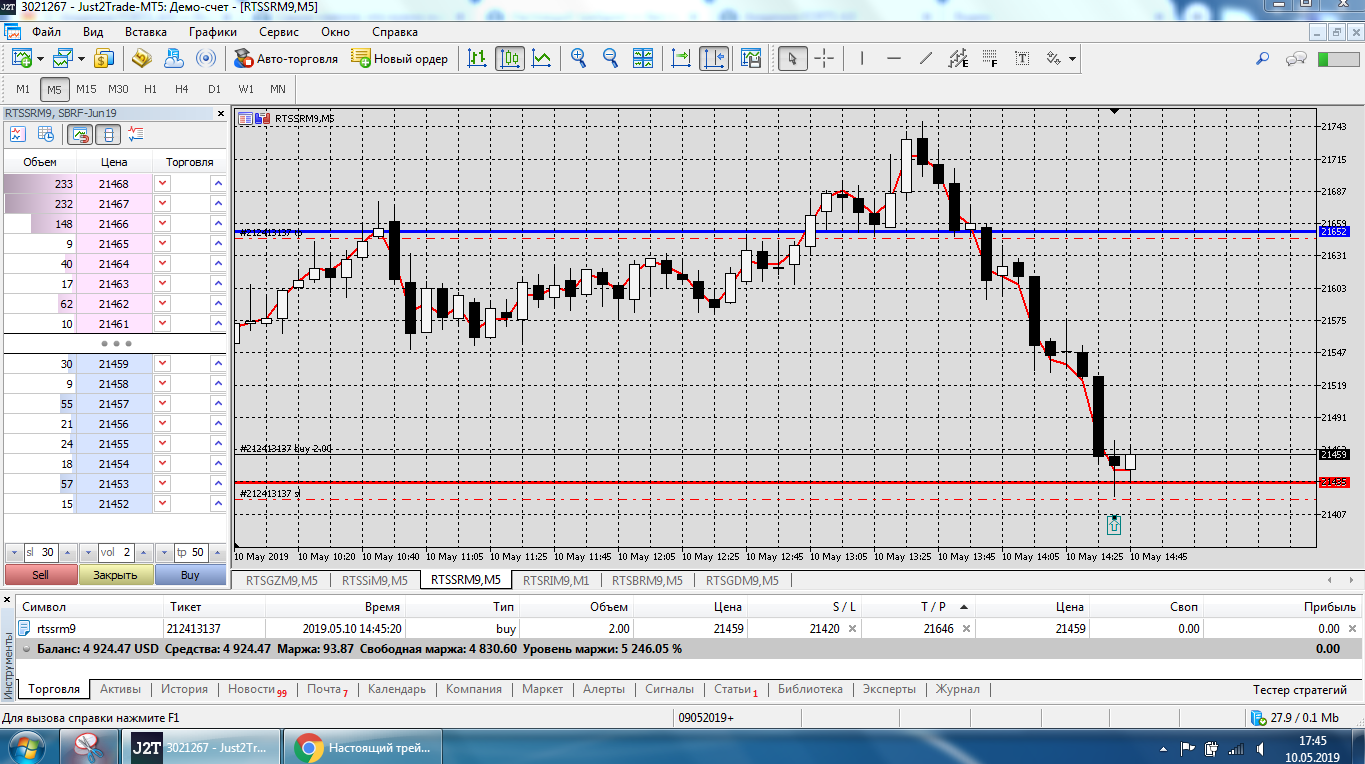
Task: Zoom out on the chart
Action: pyautogui.click(x=610, y=59)
